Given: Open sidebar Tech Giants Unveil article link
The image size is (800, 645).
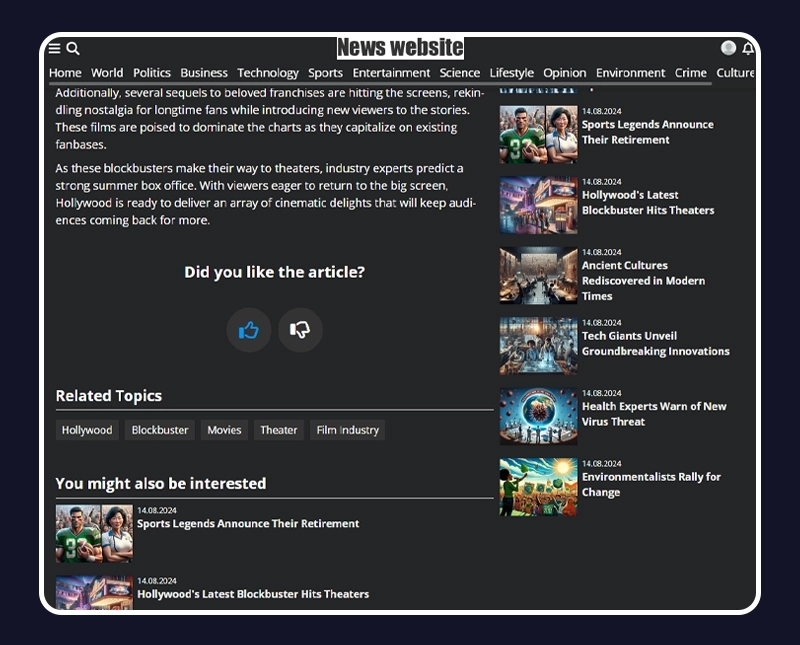Looking at the screenshot, I should point(655,344).
